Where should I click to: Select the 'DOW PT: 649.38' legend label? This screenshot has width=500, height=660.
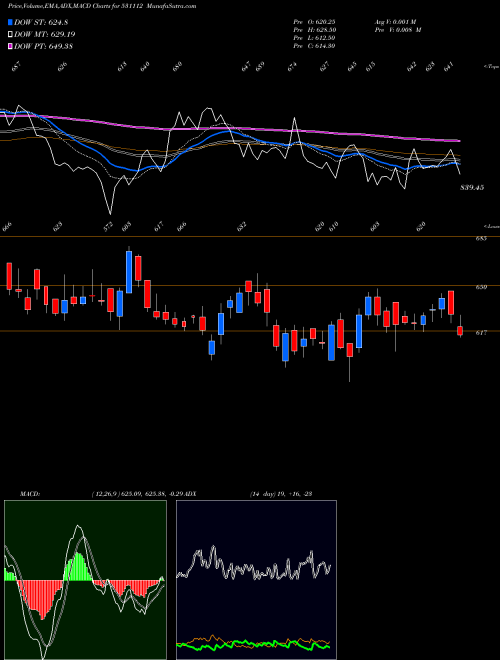tap(43, 46)
